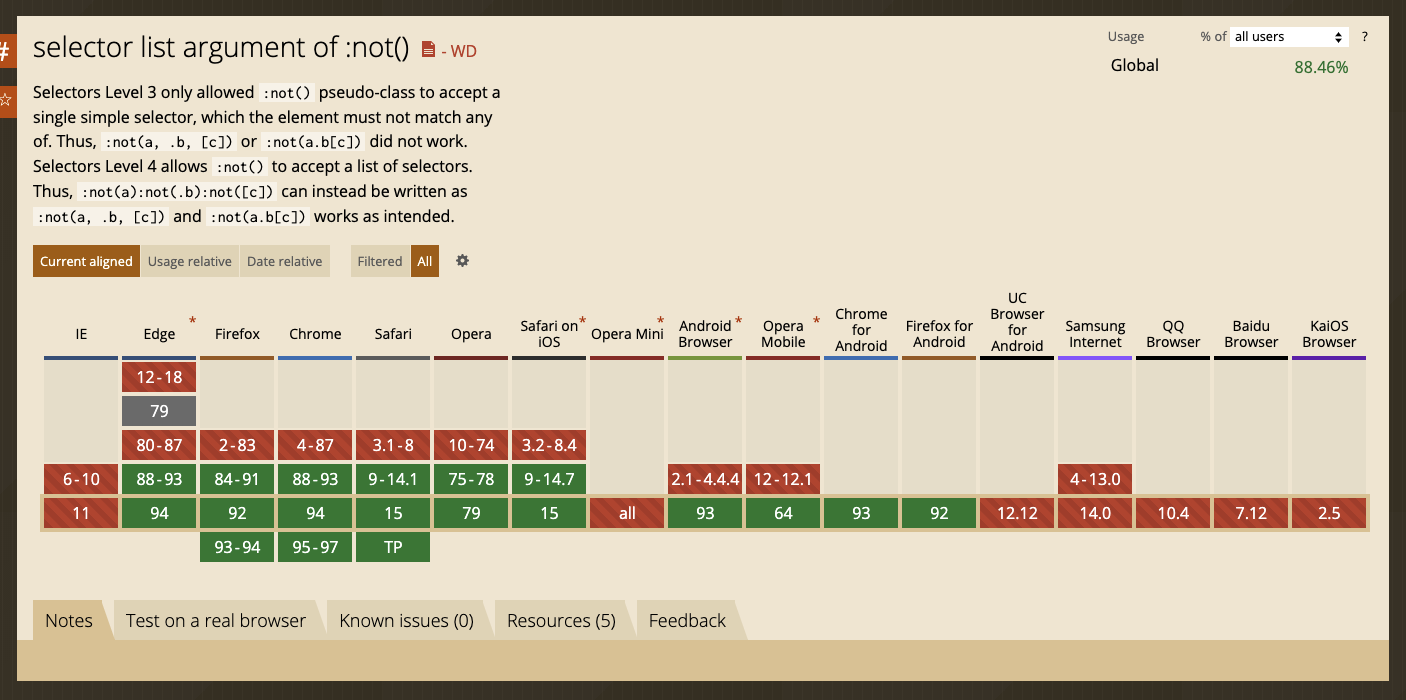The width and height of the screenshot is (1406, 700).
Task: Click Android Browser 2.1-4.4.4 cell
Action: tap(705, 479)
